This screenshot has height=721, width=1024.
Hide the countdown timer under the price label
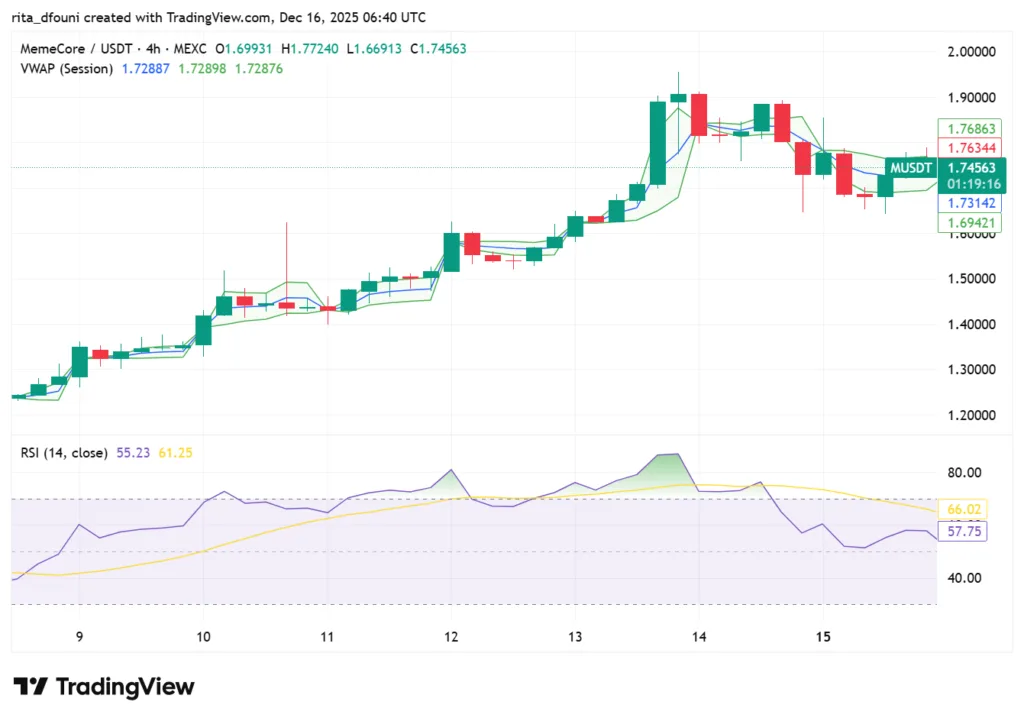(972, 185)
